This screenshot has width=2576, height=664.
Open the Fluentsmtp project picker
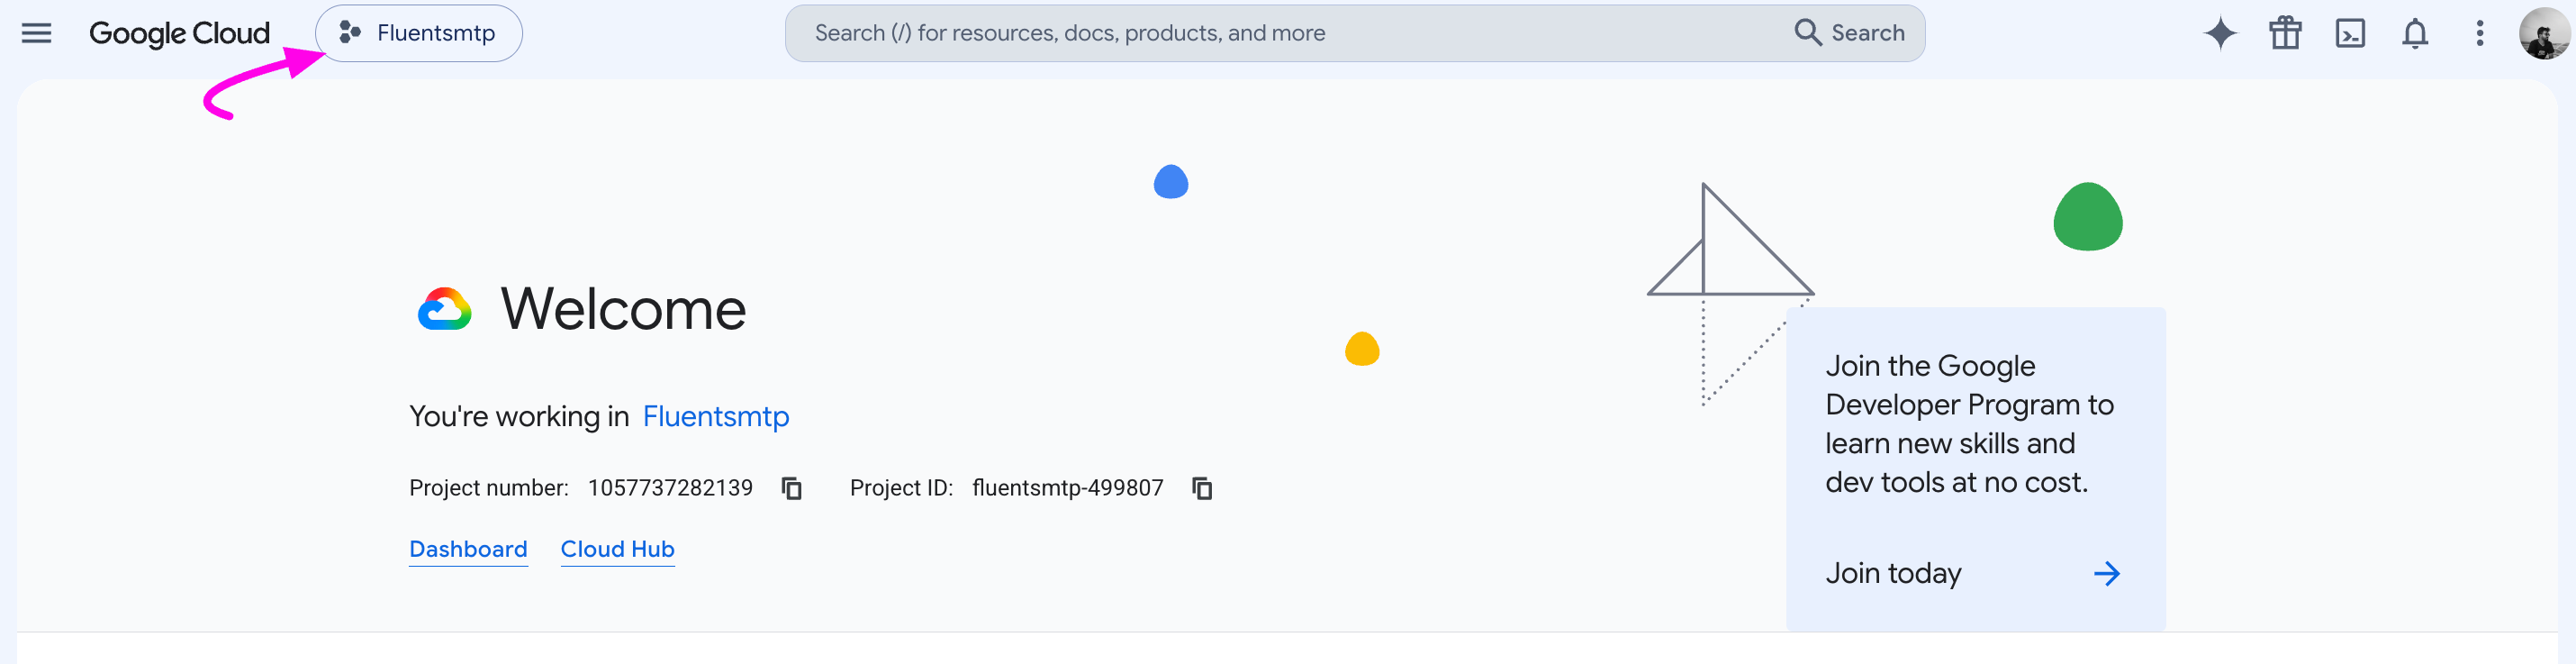(x=418, y=33)
